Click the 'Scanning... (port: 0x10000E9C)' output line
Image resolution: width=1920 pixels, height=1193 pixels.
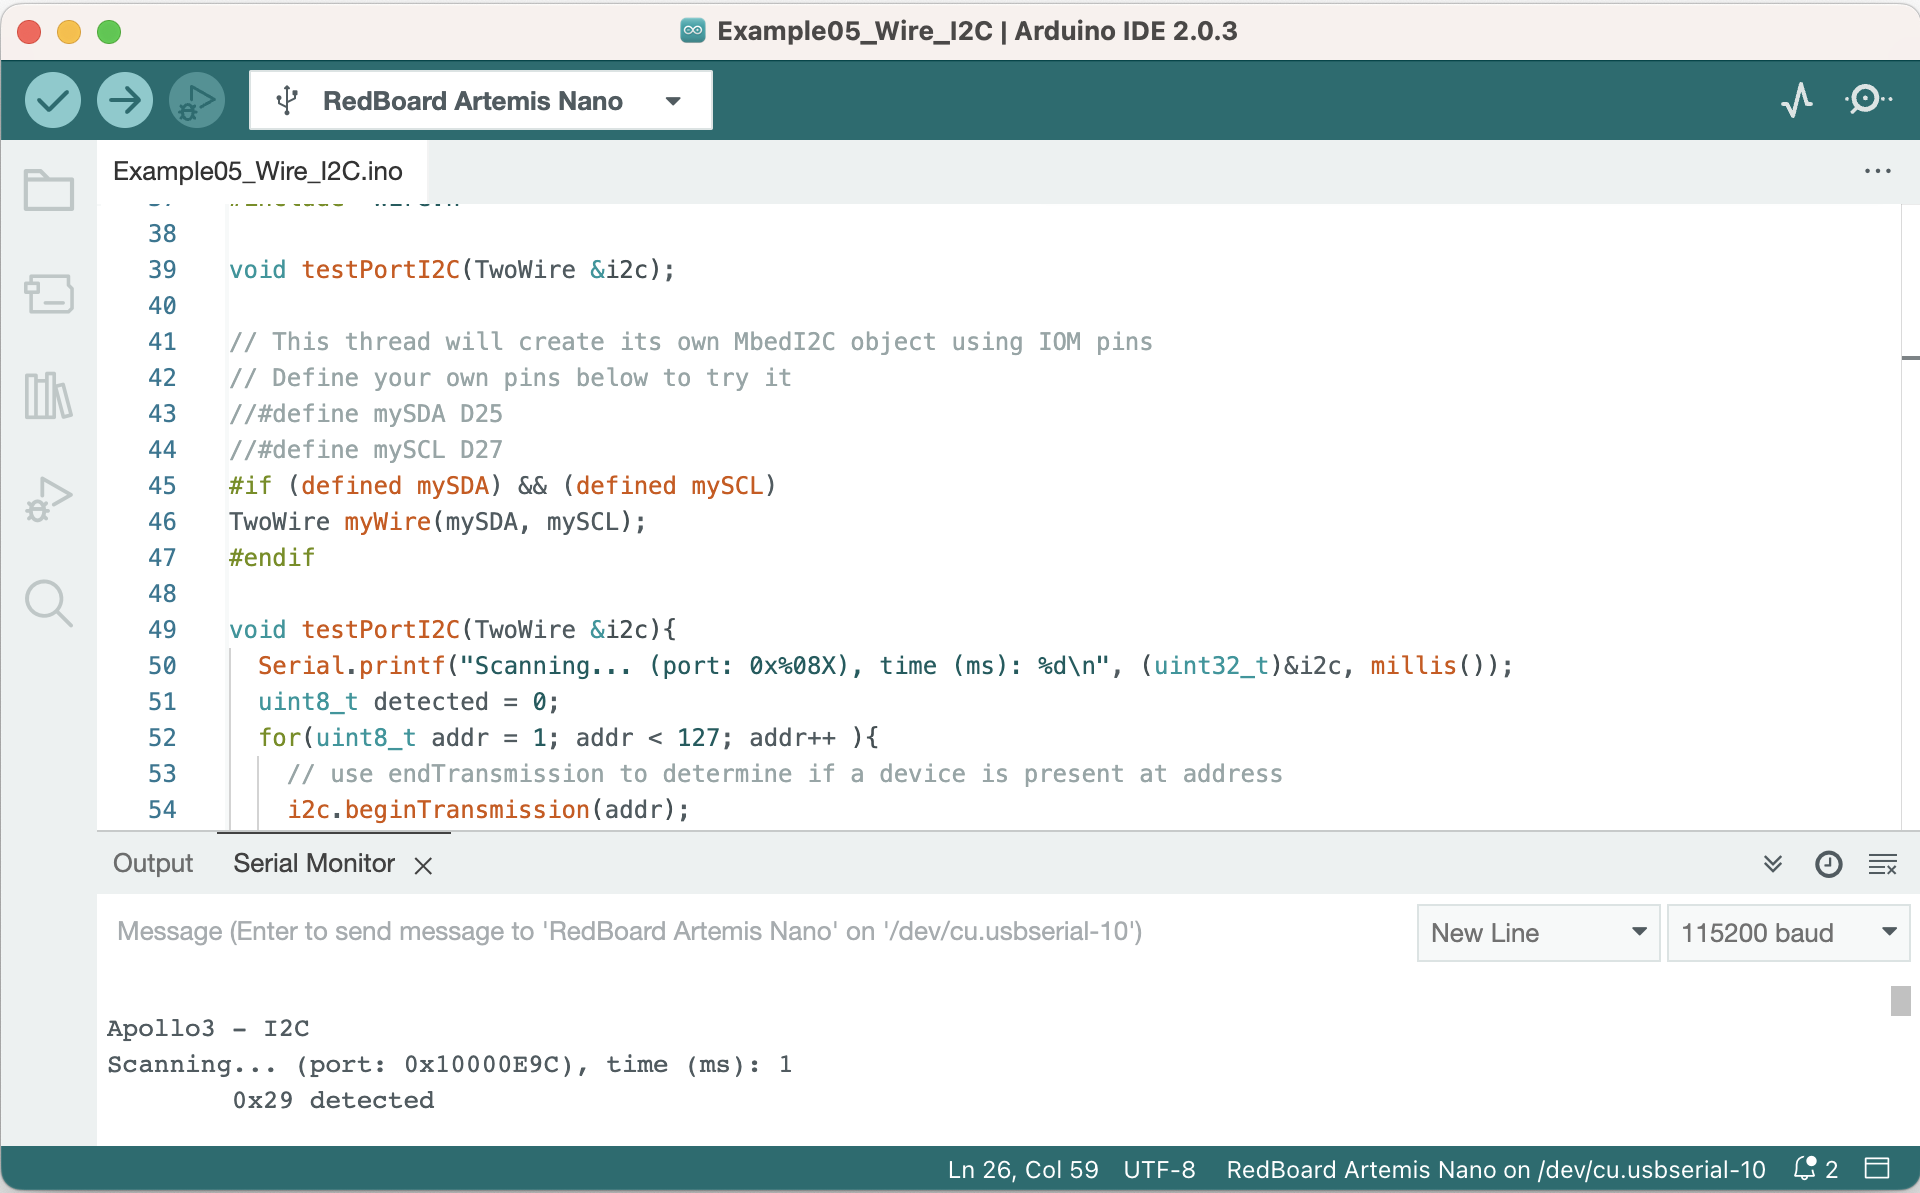coord(450,1064)
